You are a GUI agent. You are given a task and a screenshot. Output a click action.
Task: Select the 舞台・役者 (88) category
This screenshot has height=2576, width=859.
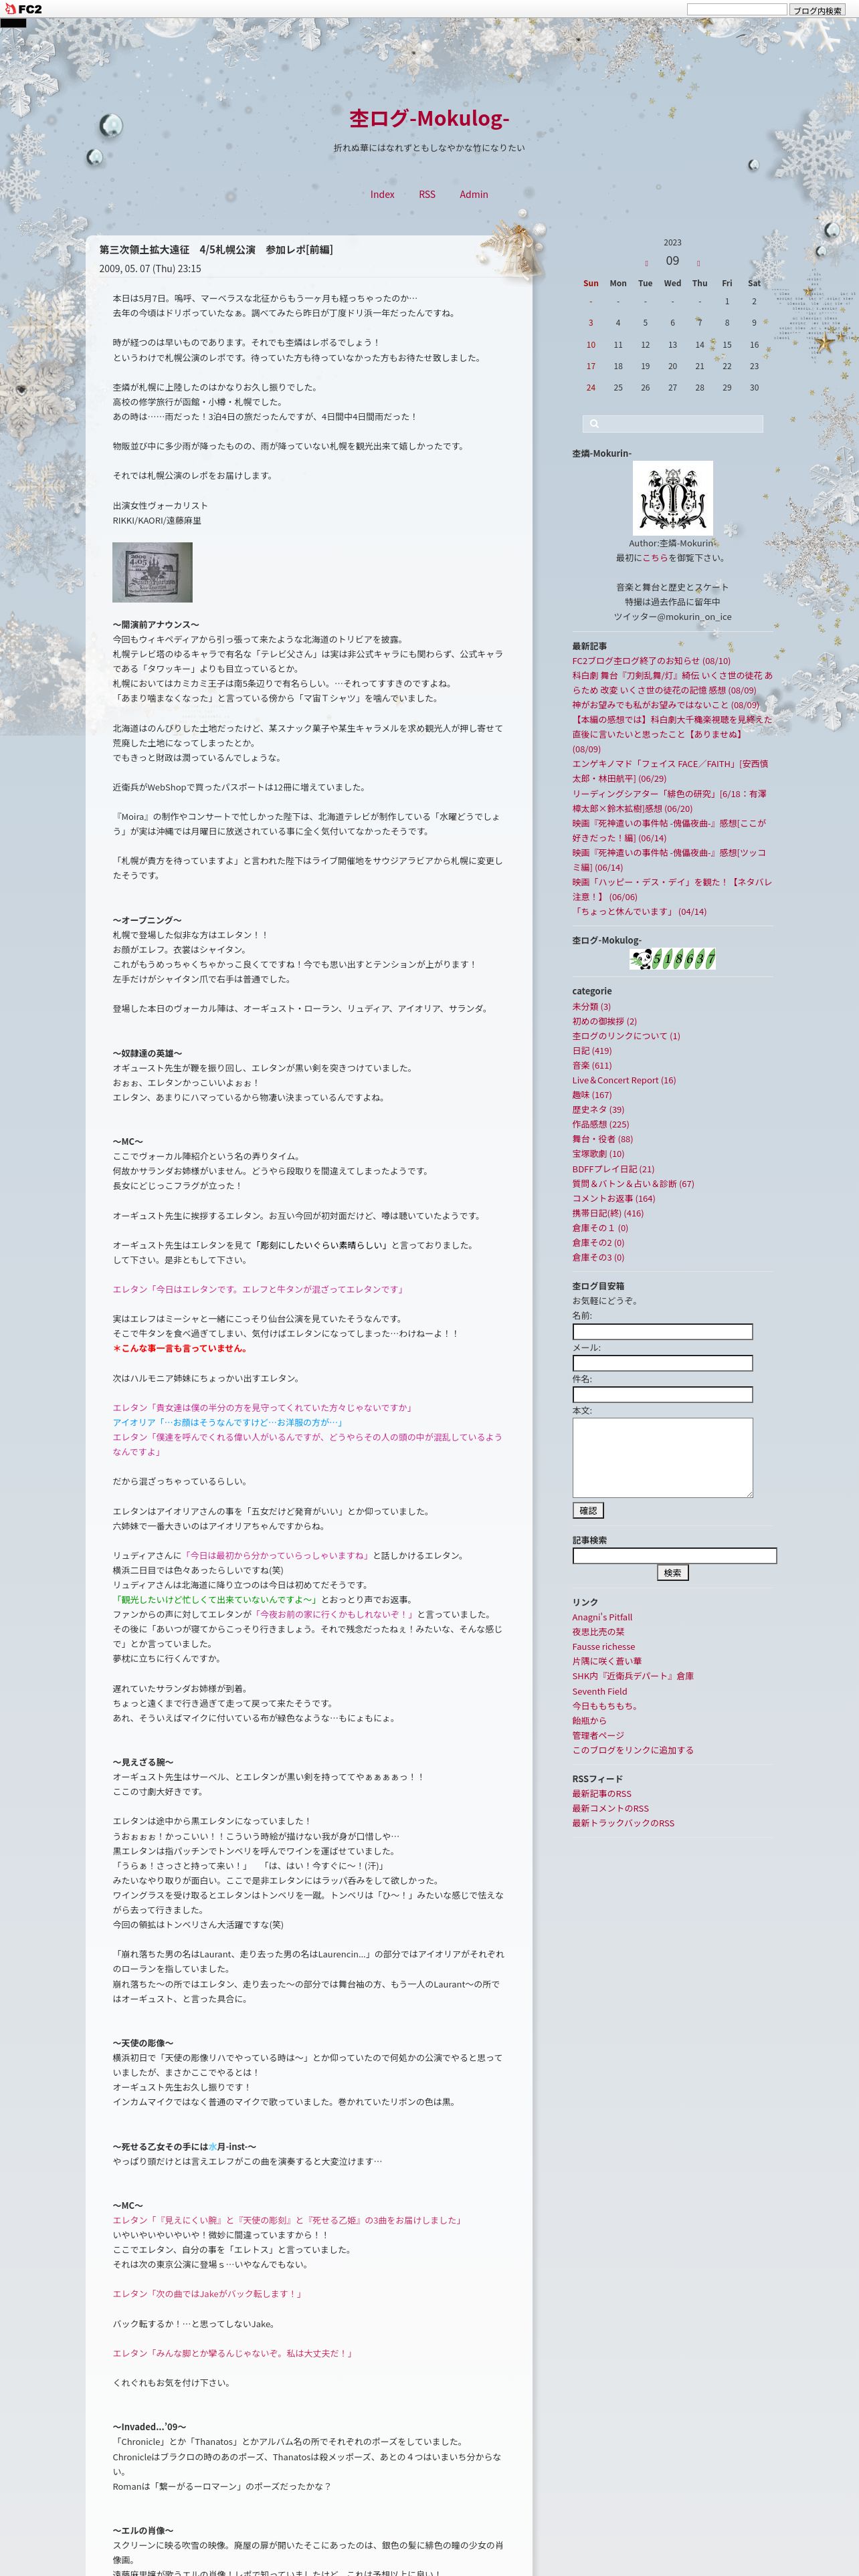pos(602,1139)
